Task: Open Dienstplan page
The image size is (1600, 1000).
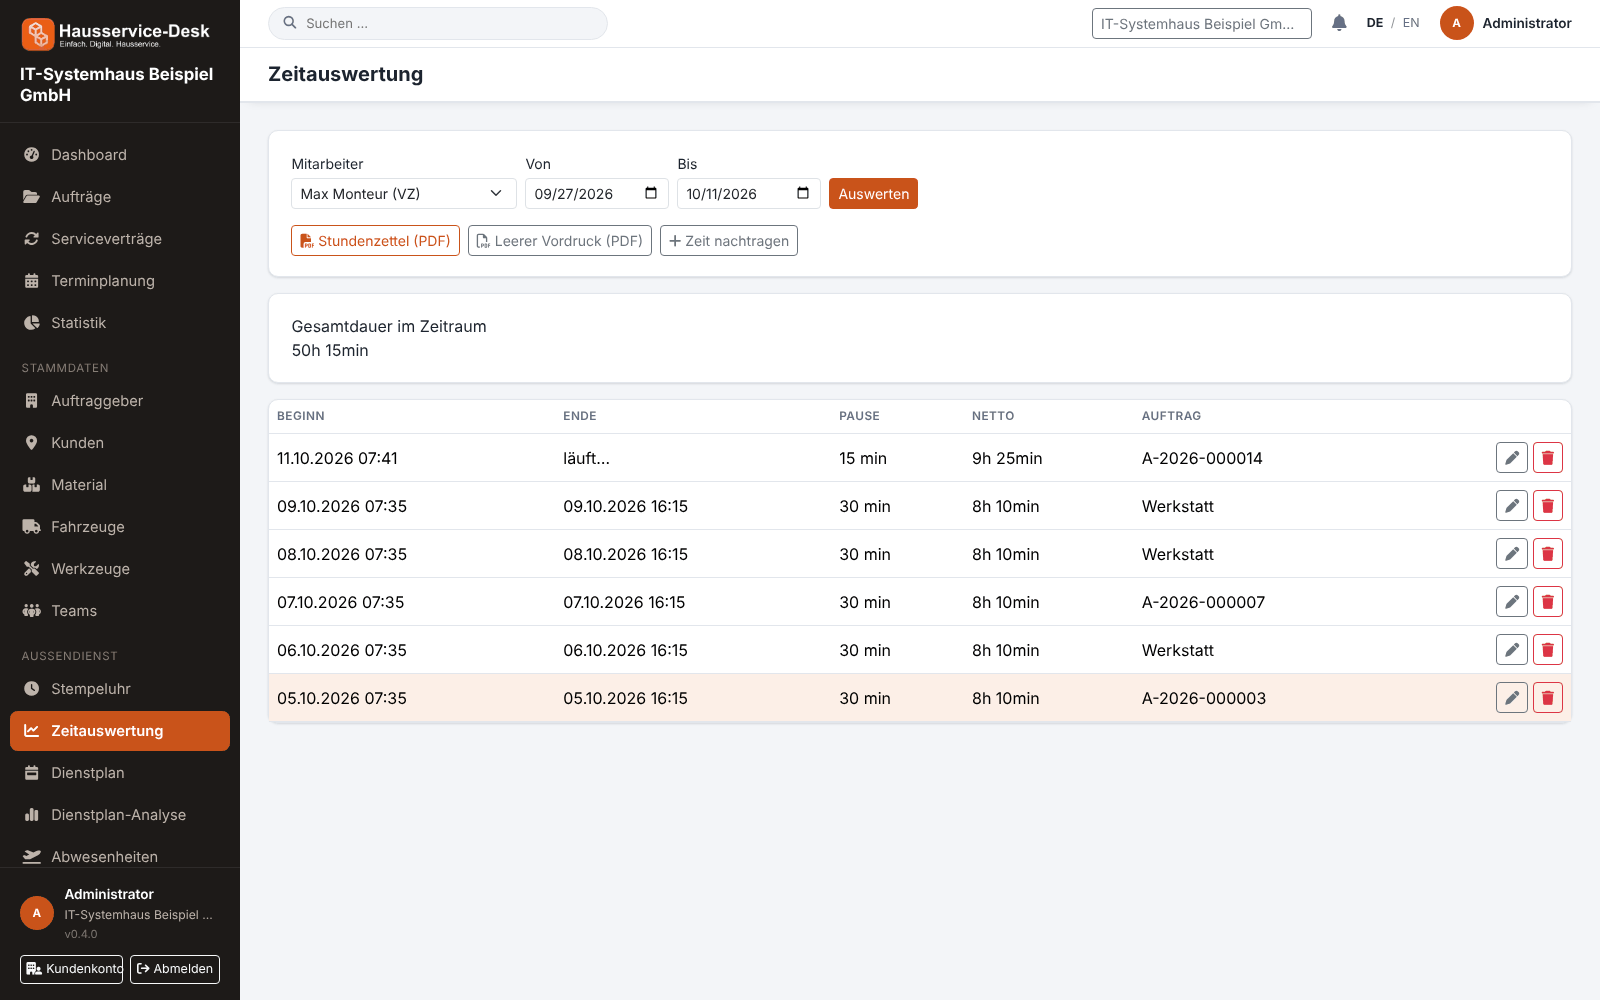Action: (120, 773)
